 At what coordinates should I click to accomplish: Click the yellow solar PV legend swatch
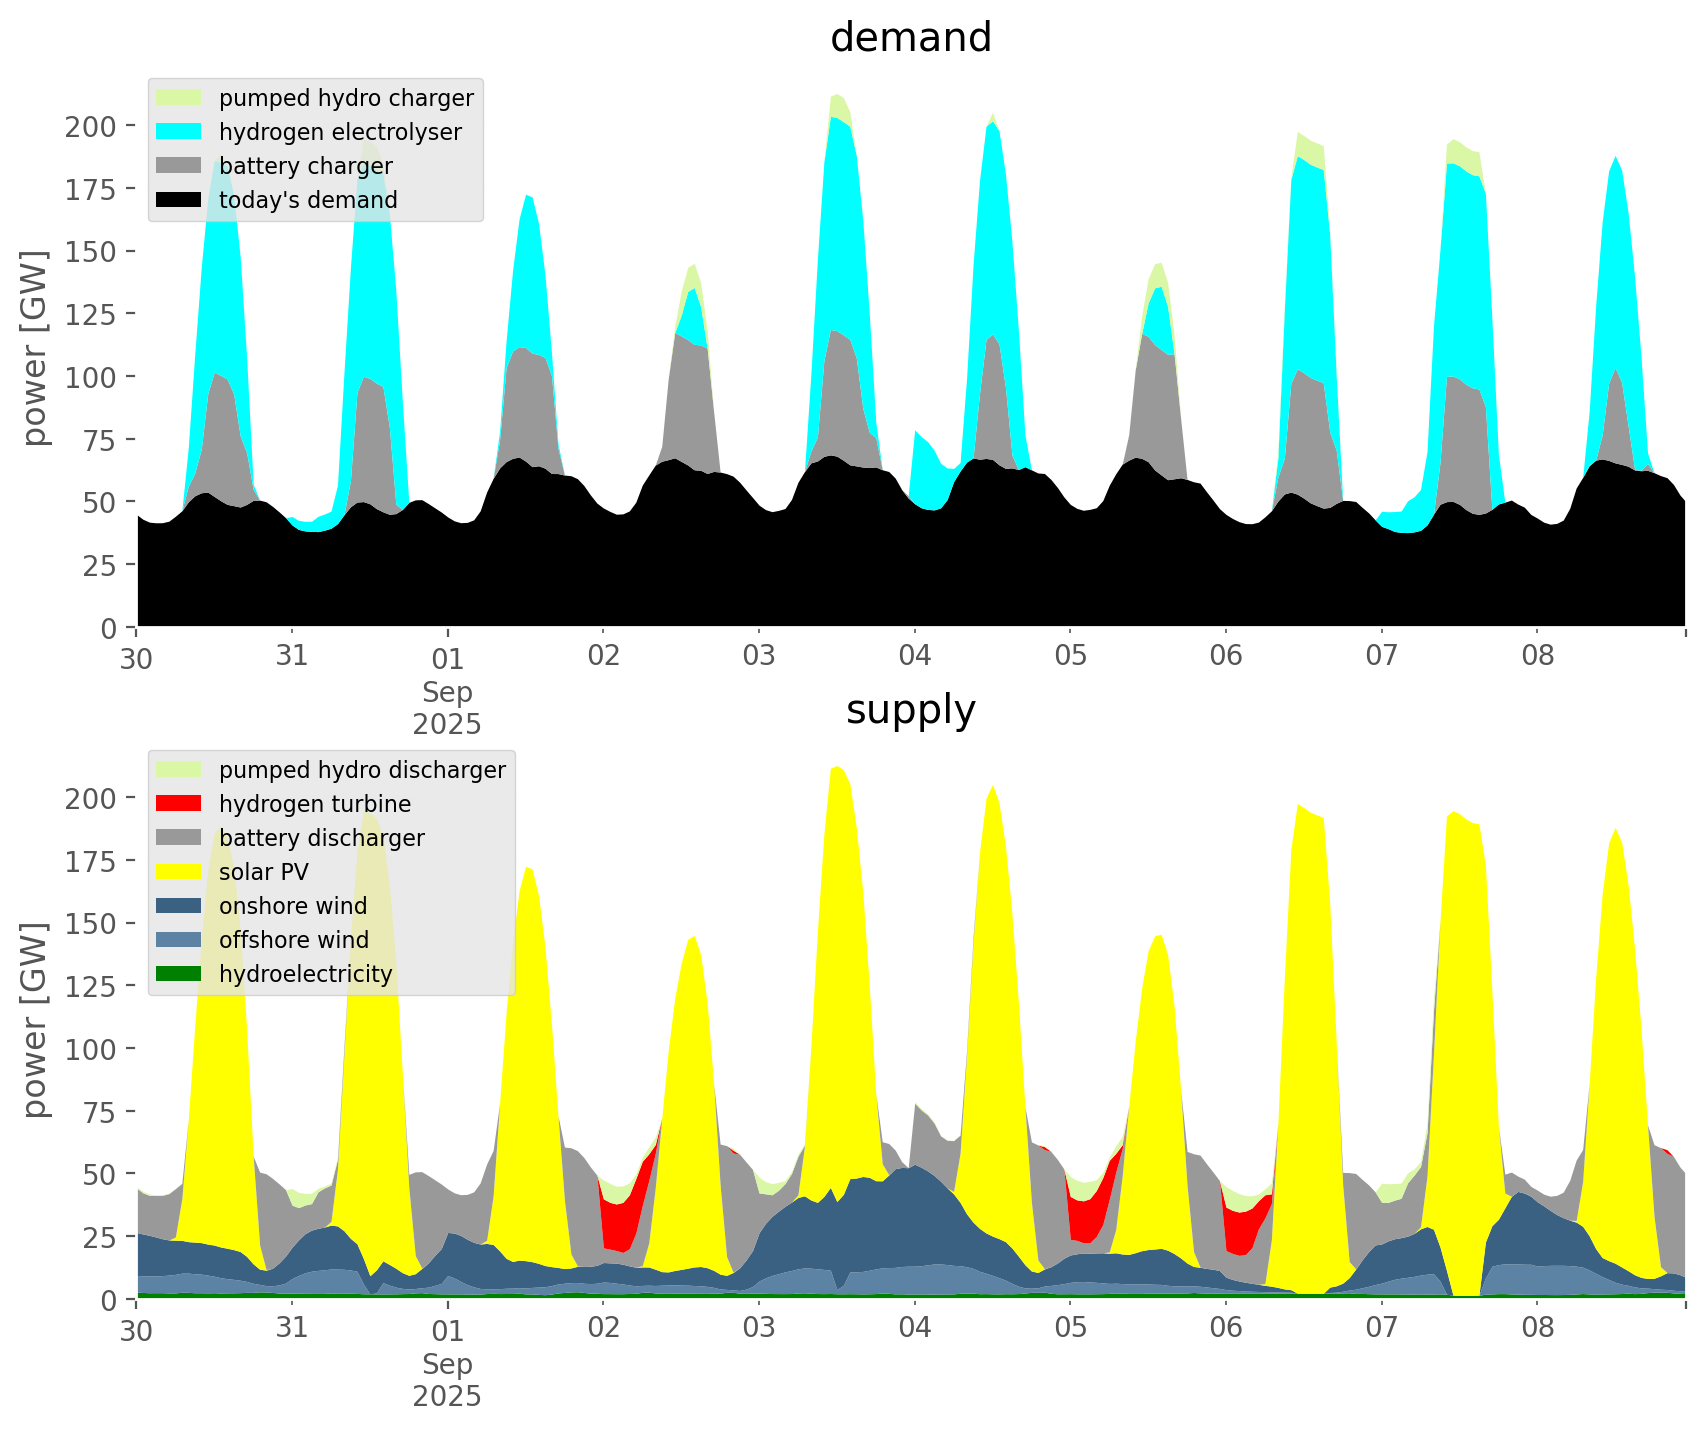(179, 872)
